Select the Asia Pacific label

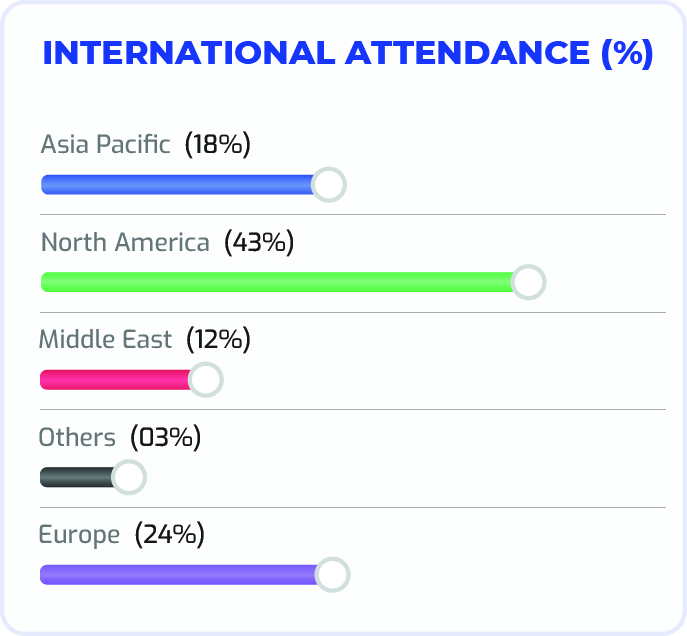click(105, 144)
